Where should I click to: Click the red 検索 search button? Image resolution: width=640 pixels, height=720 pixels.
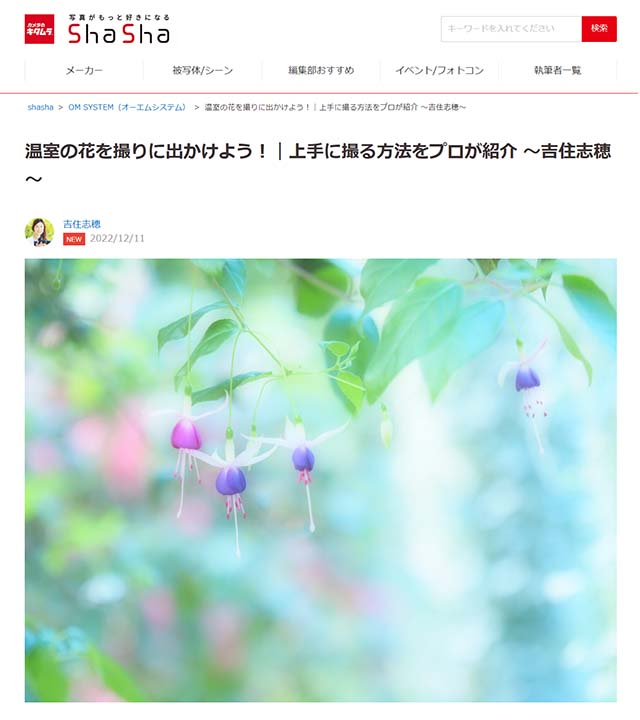pos(599,29)
